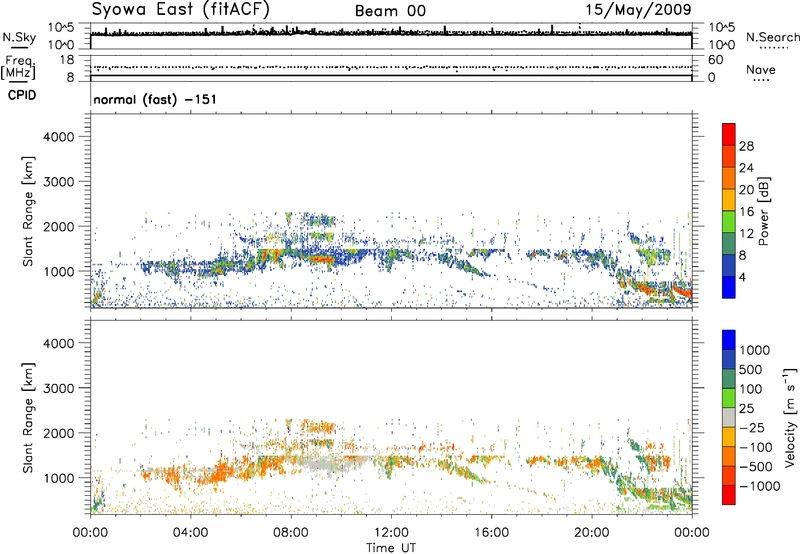The width and height of the screenshot is (800, 554).
Task: Click the "20:00" time axis label
Action: coord(591,533)
